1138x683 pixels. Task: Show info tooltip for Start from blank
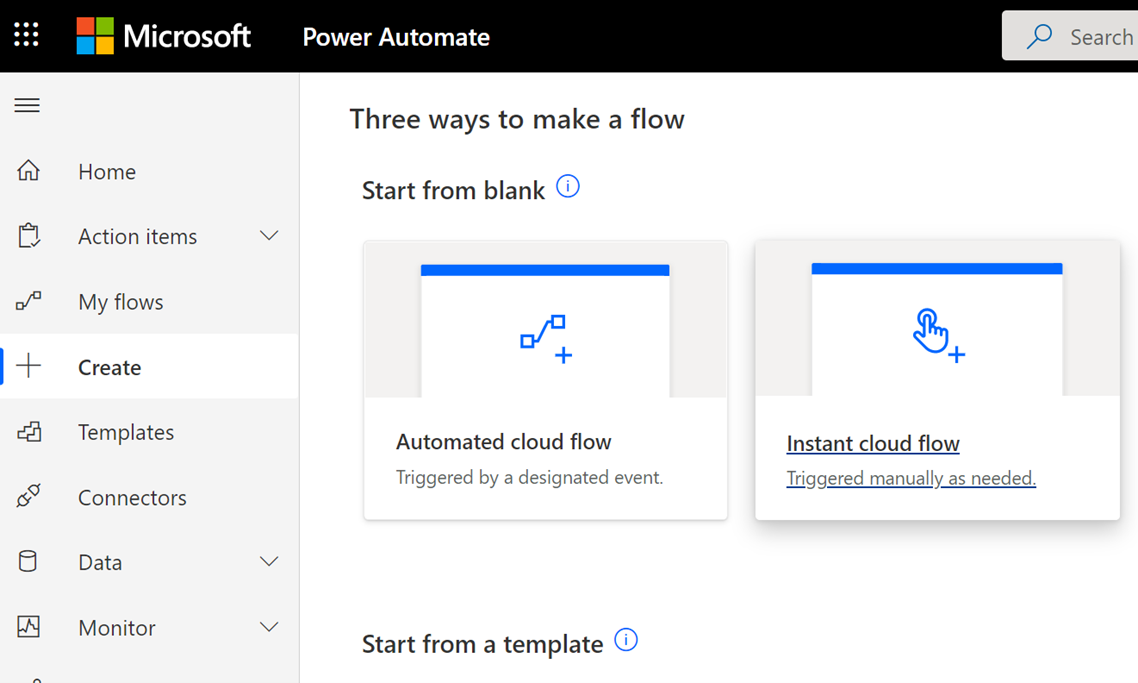point(568,186)
